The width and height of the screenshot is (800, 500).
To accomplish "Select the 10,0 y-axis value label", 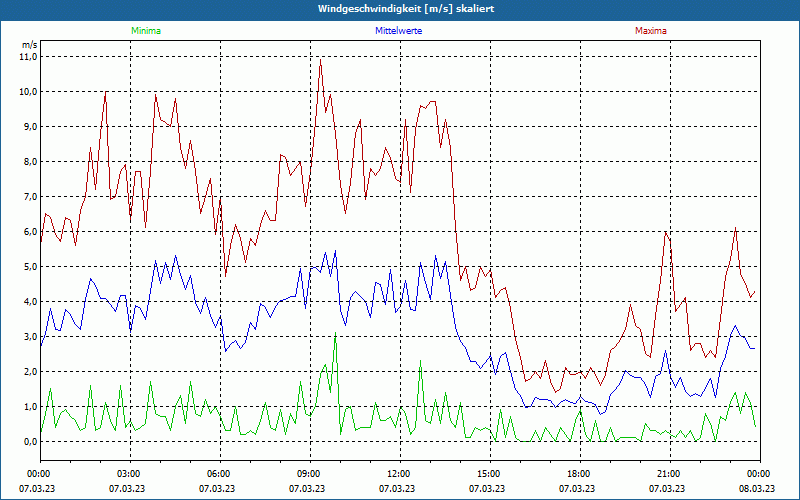I will tap(28, 92).
